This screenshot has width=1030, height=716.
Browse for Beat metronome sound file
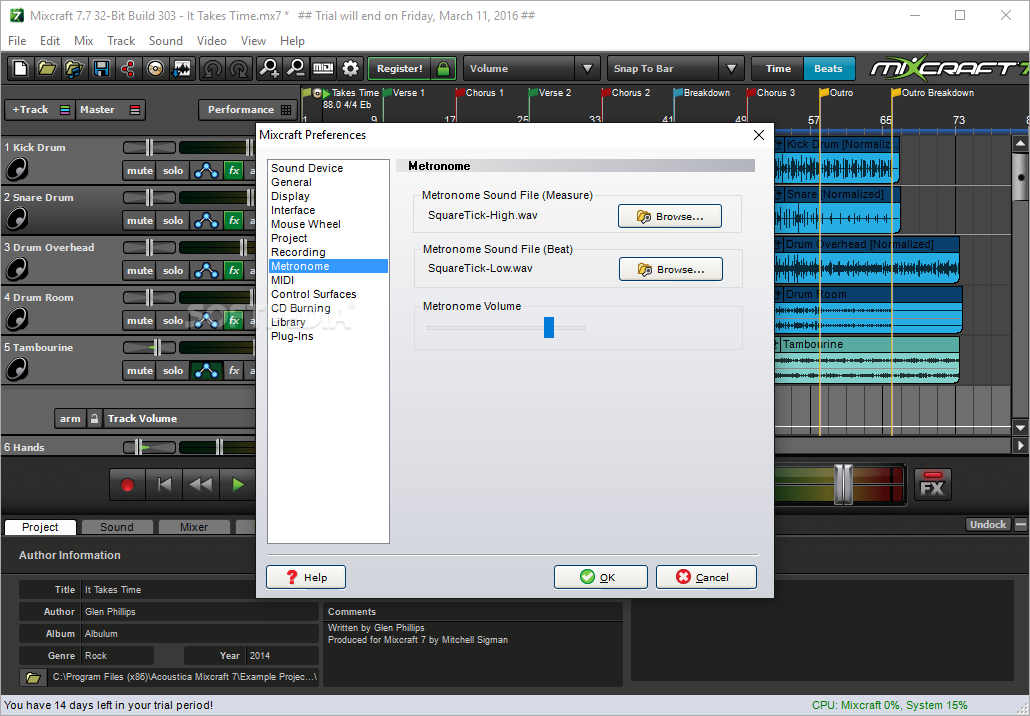(x=671, y=269)
